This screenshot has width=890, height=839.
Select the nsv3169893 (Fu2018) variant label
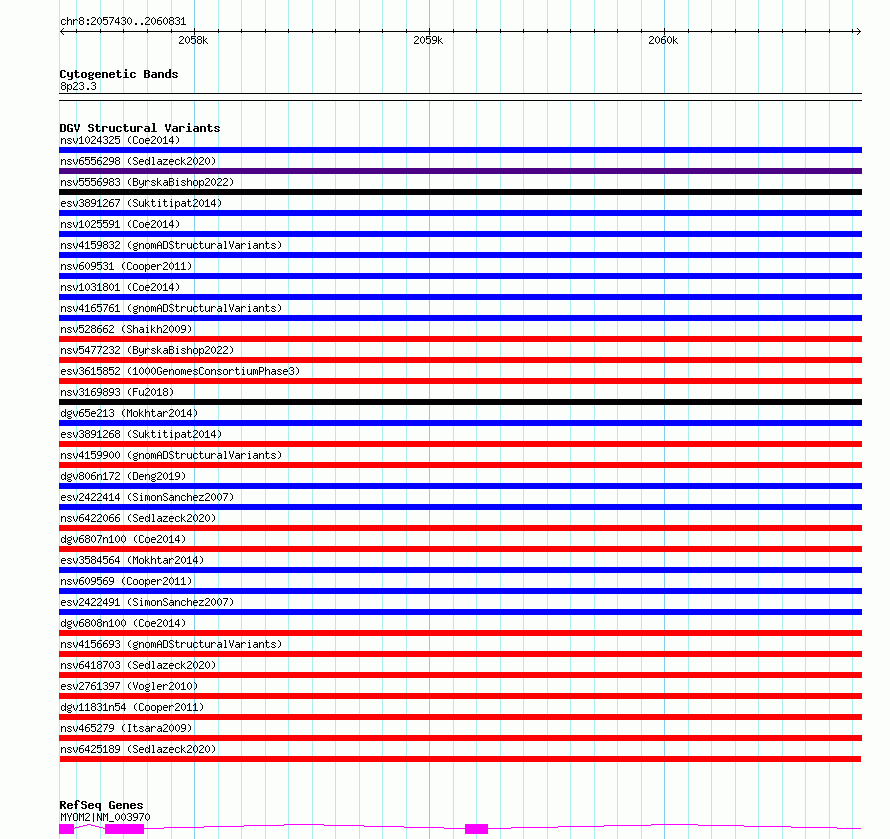[117, 392]
